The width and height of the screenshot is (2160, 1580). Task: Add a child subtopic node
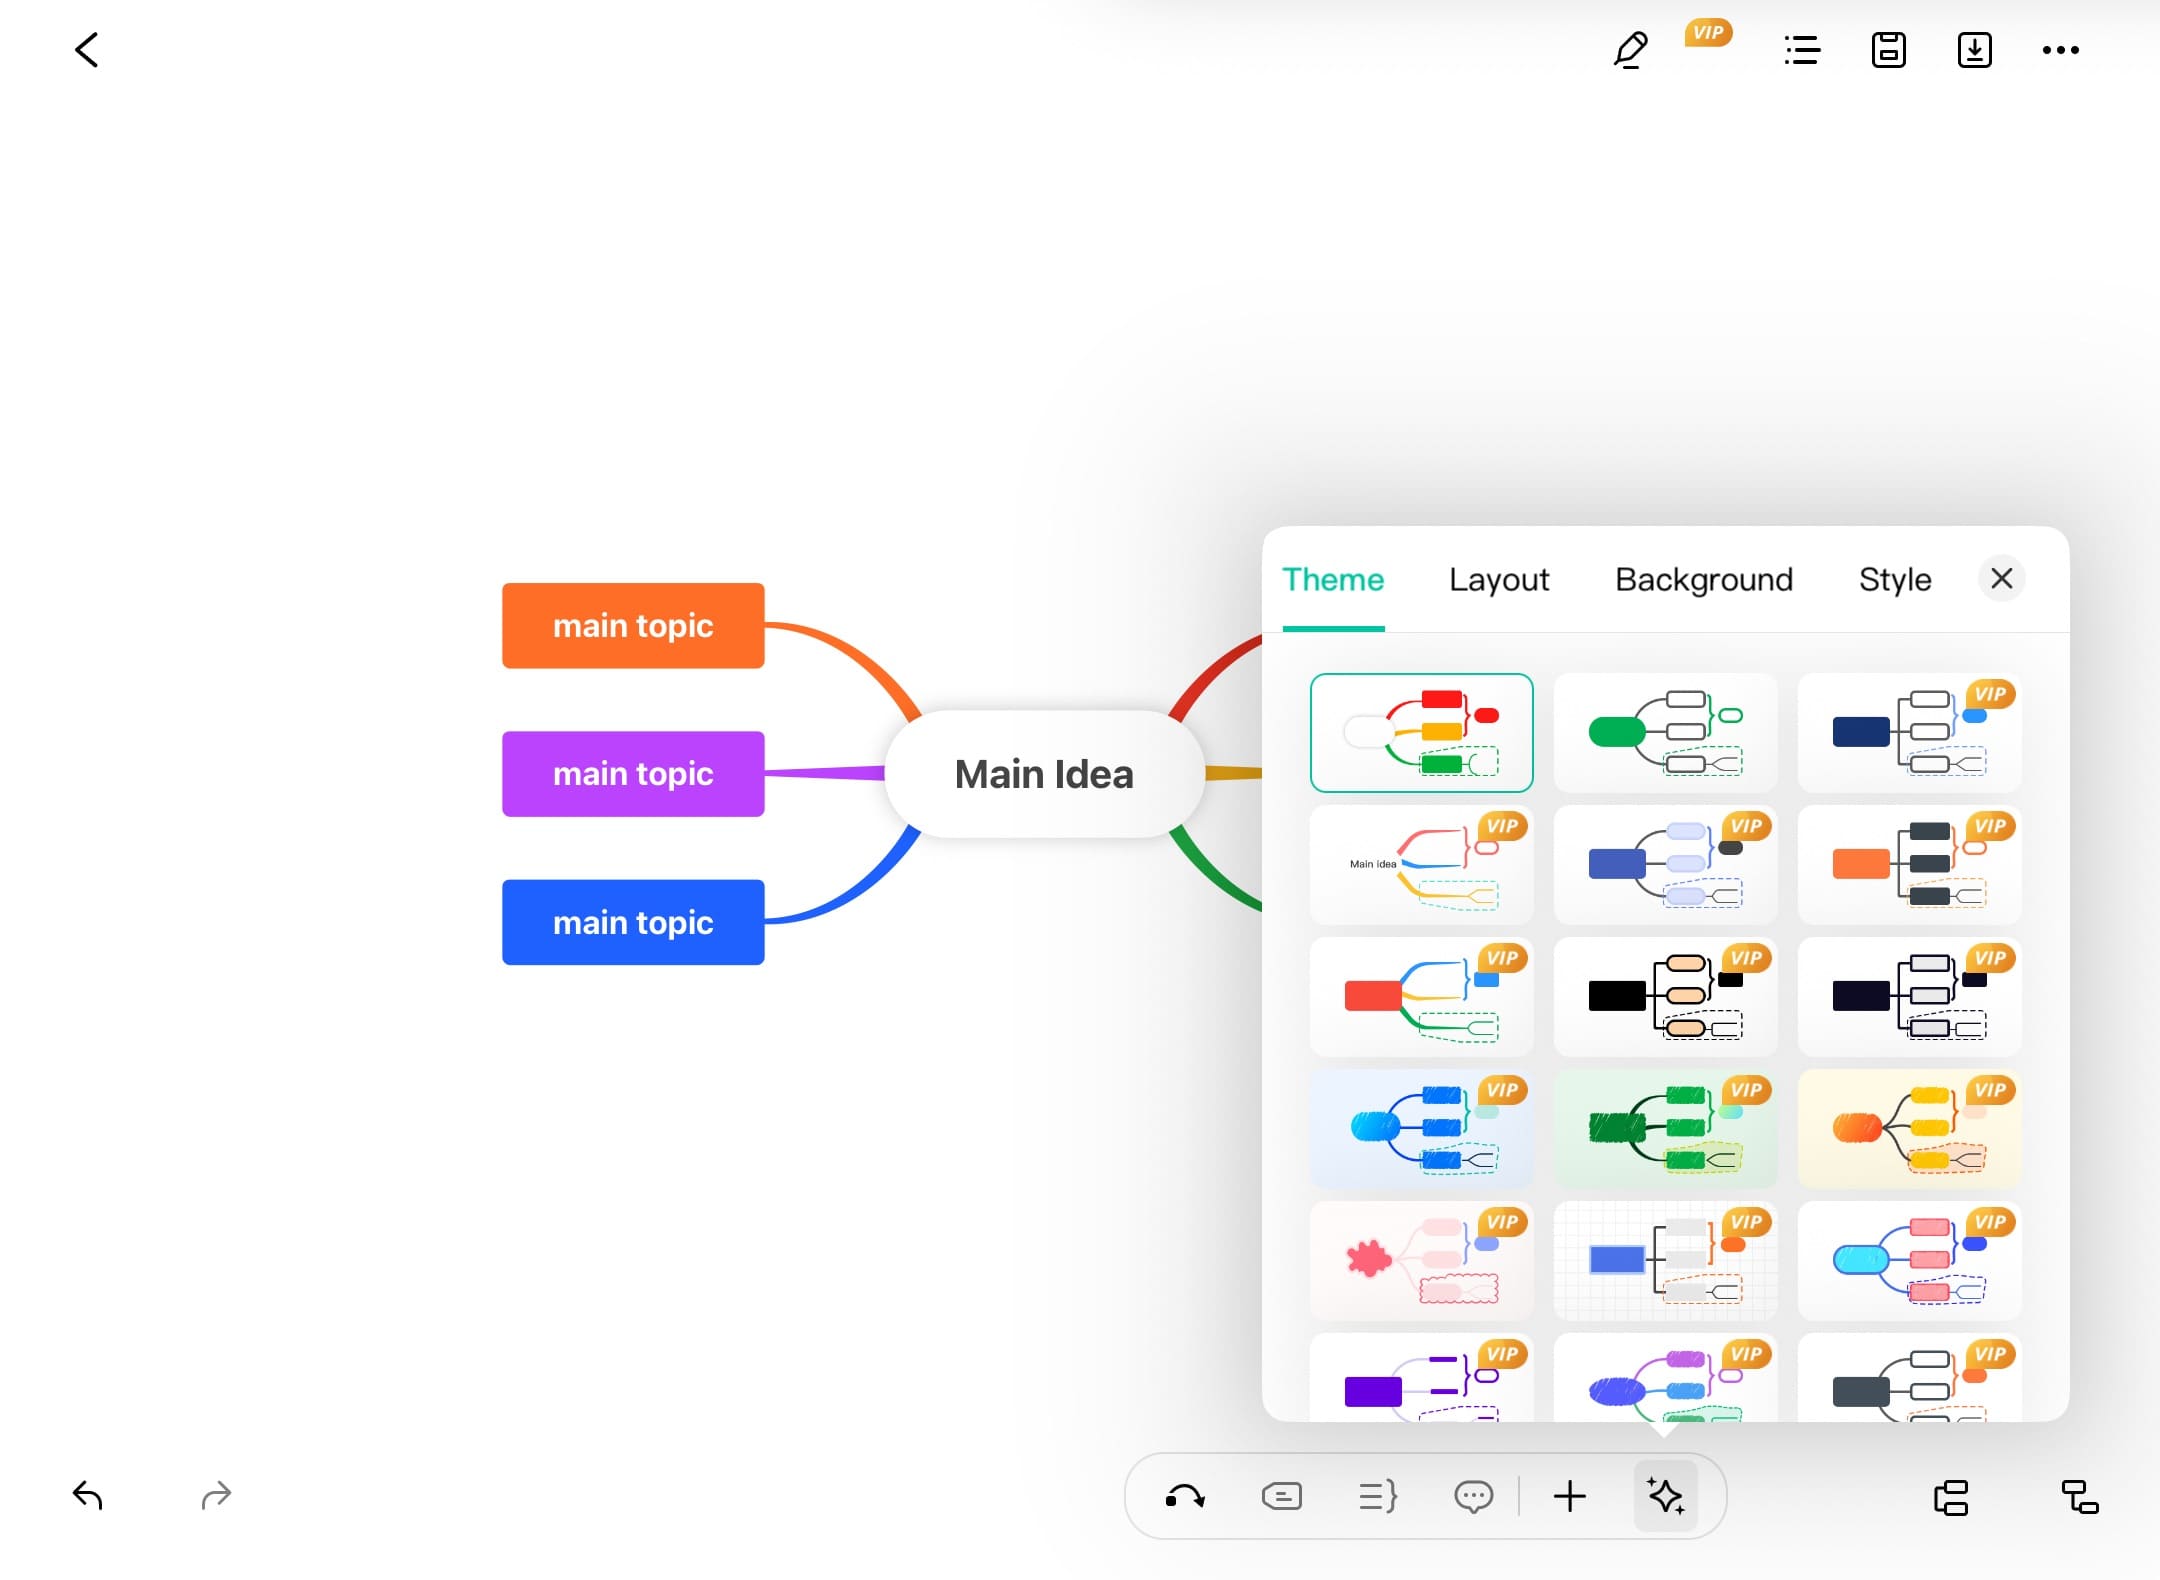click(2079, 1497)
